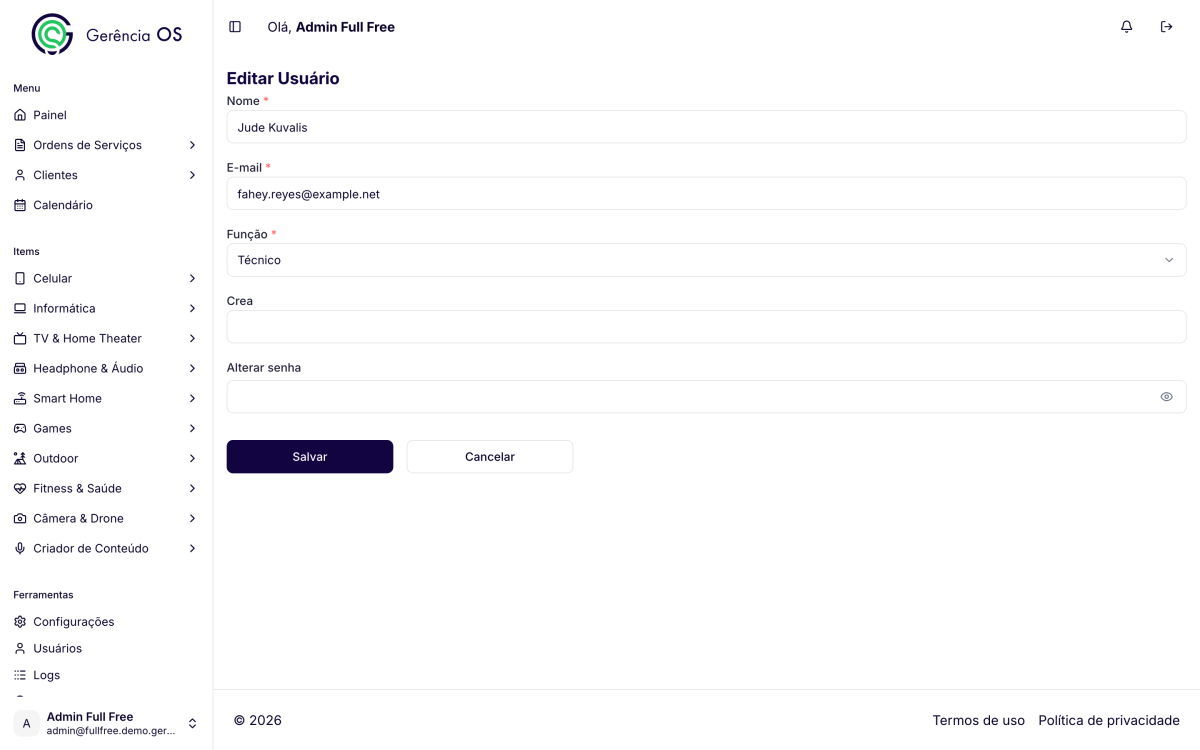
Task: Click the Nome input field
Action: [x=706, y=127]
